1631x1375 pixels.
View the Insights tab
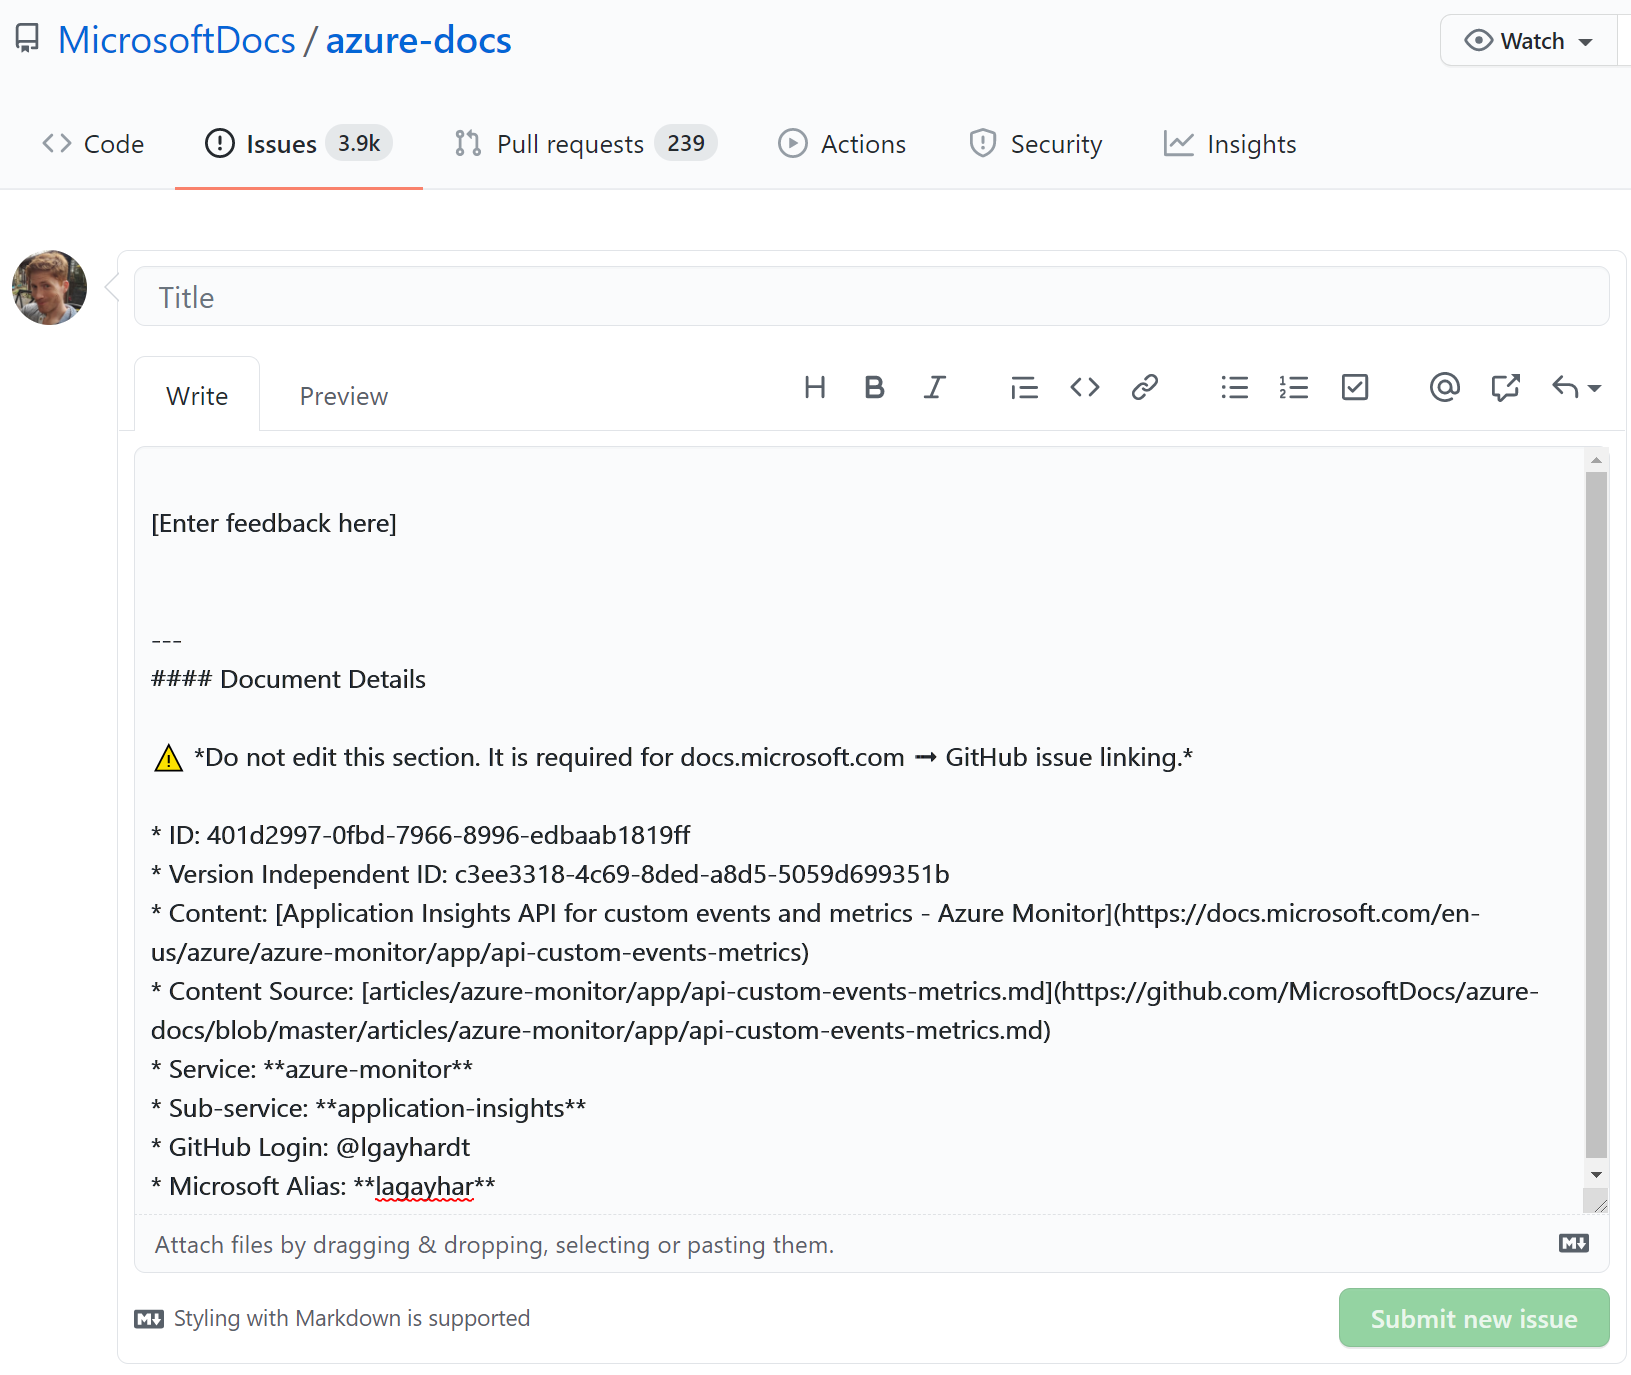[x=1230, y=144]
